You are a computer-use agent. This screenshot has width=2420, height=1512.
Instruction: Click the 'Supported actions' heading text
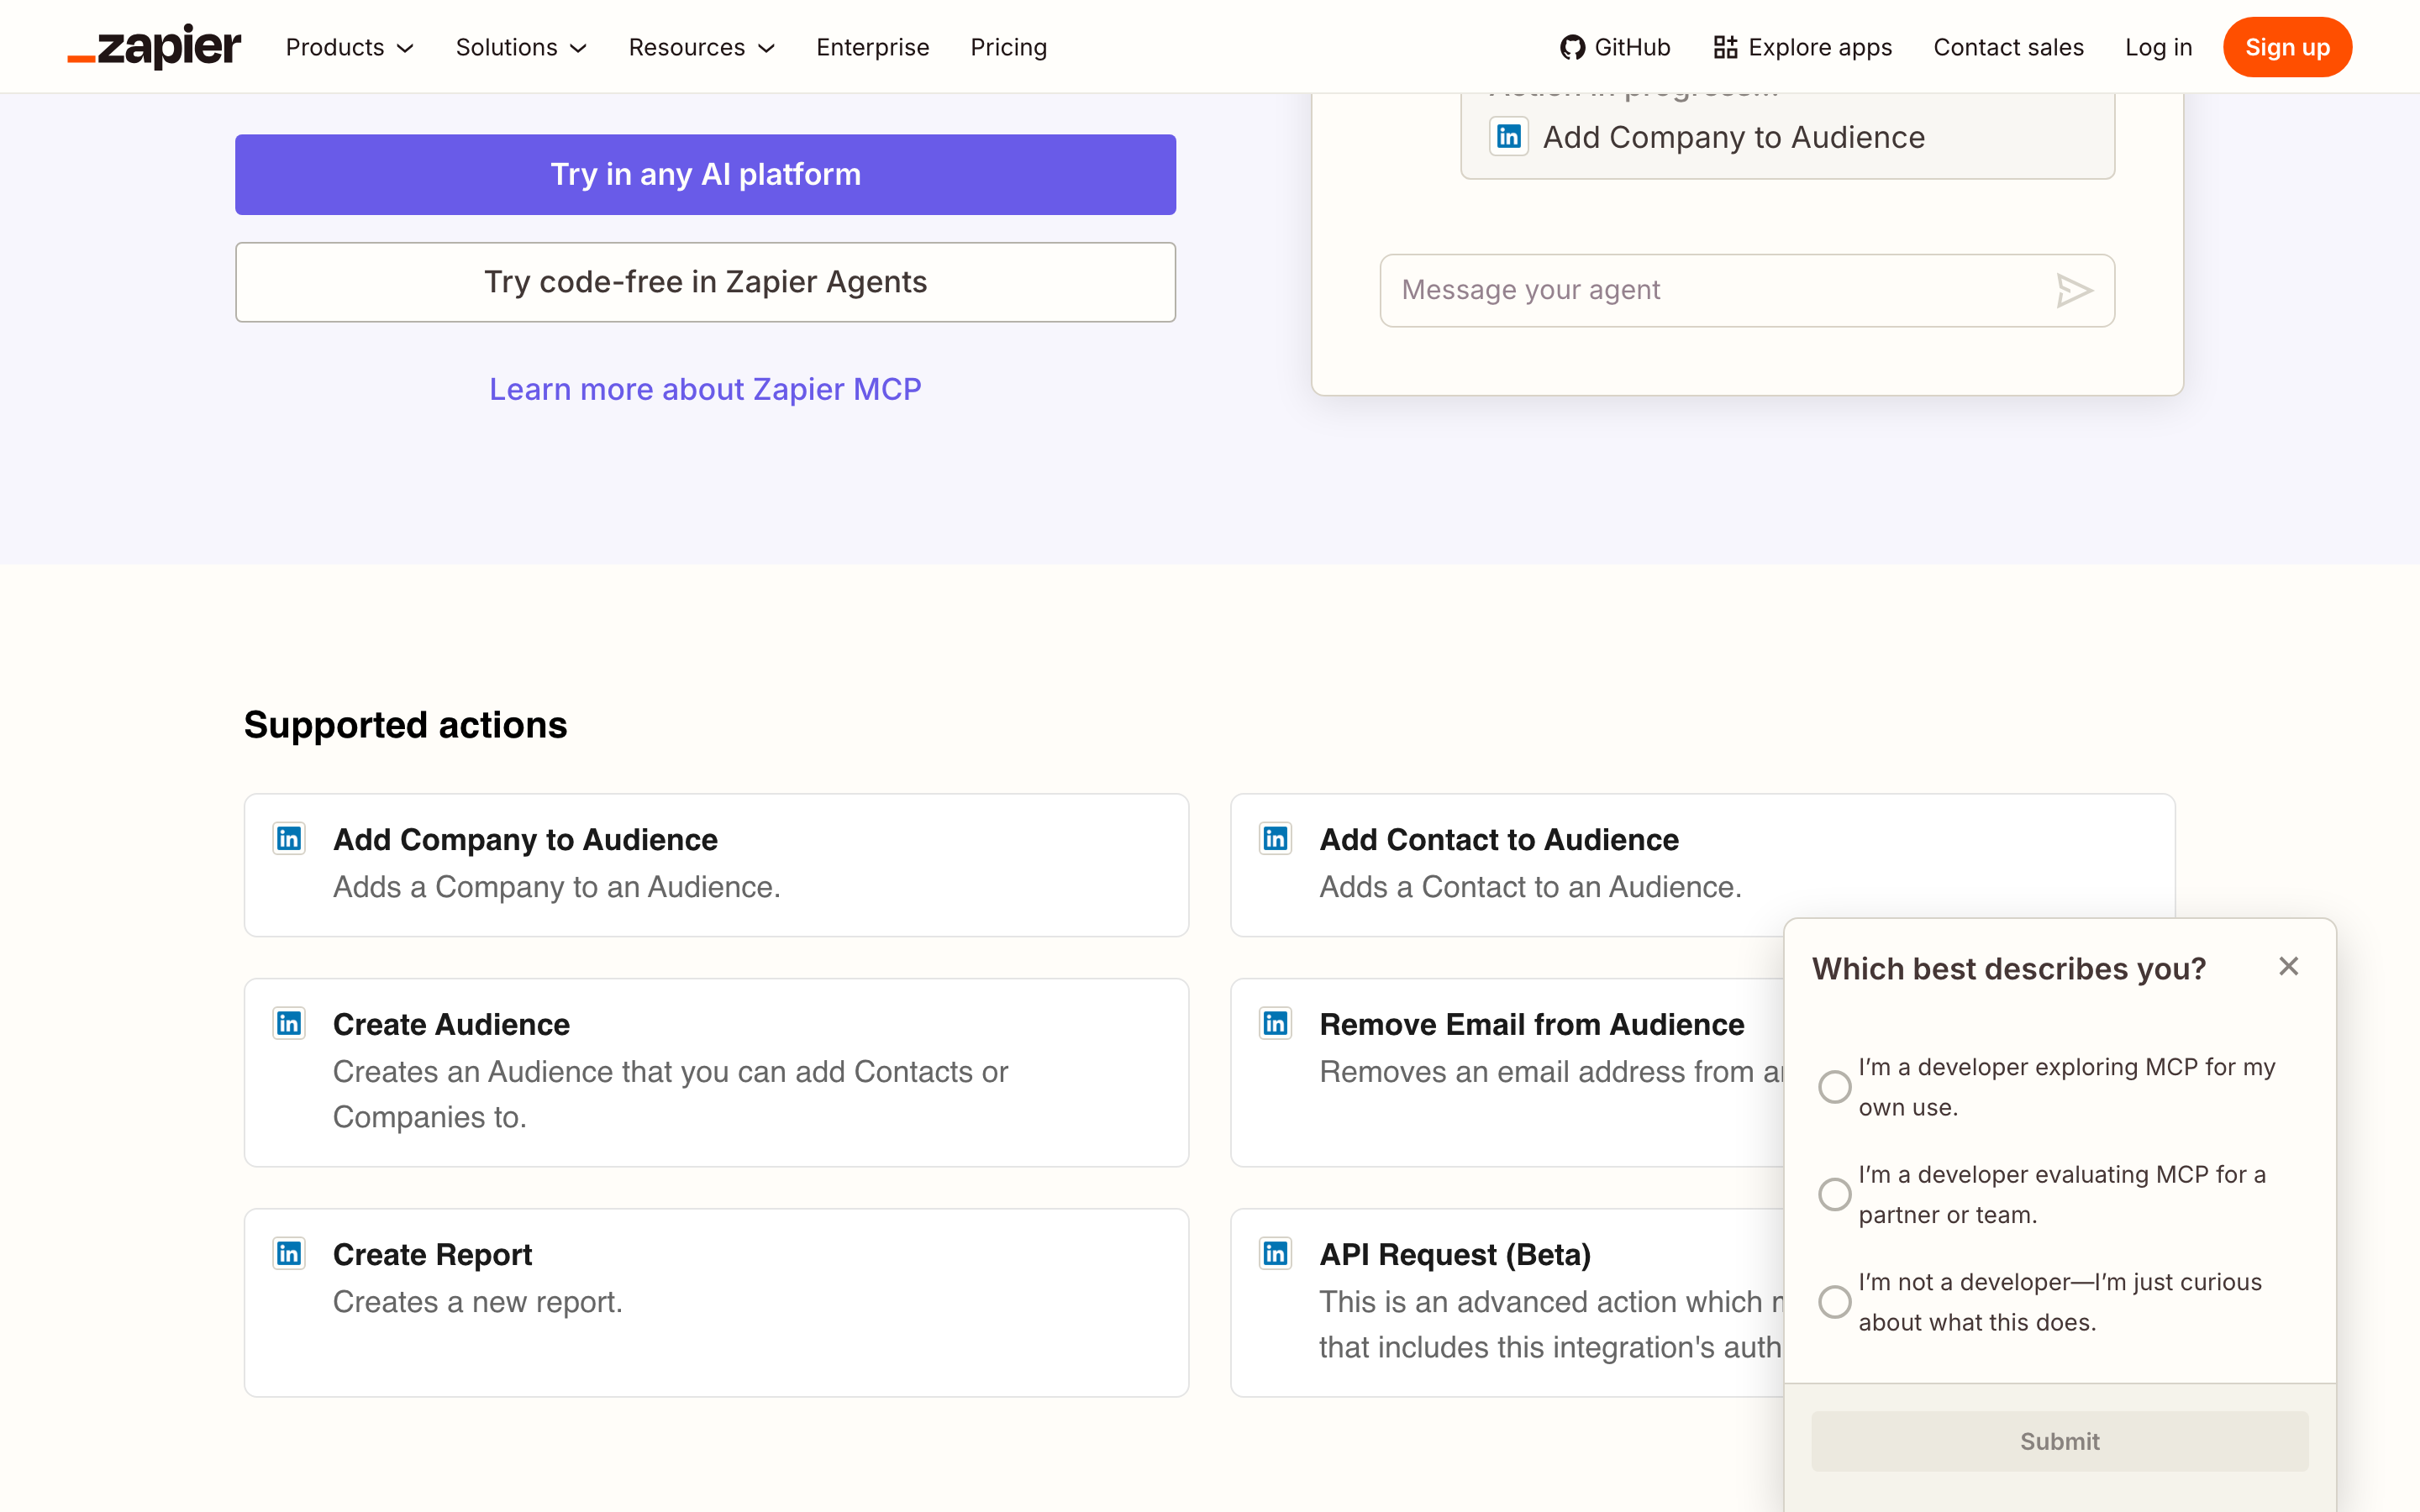click(x=405, y=725)
